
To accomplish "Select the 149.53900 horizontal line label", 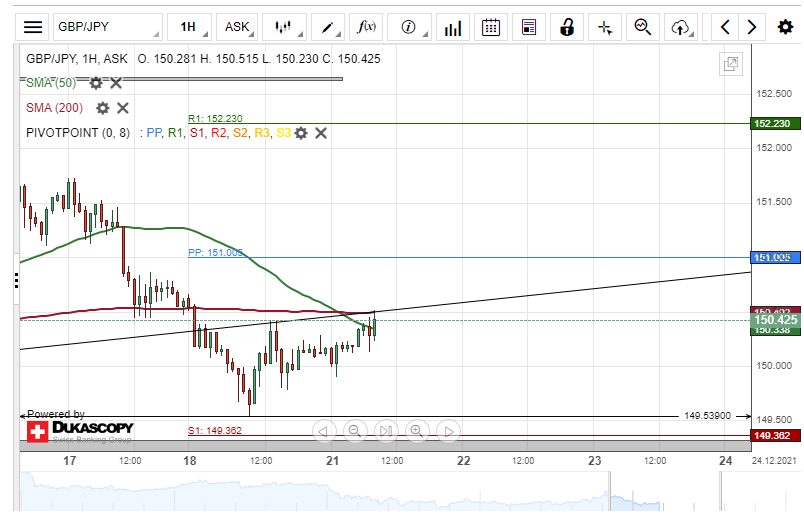I will click(708, 416).
